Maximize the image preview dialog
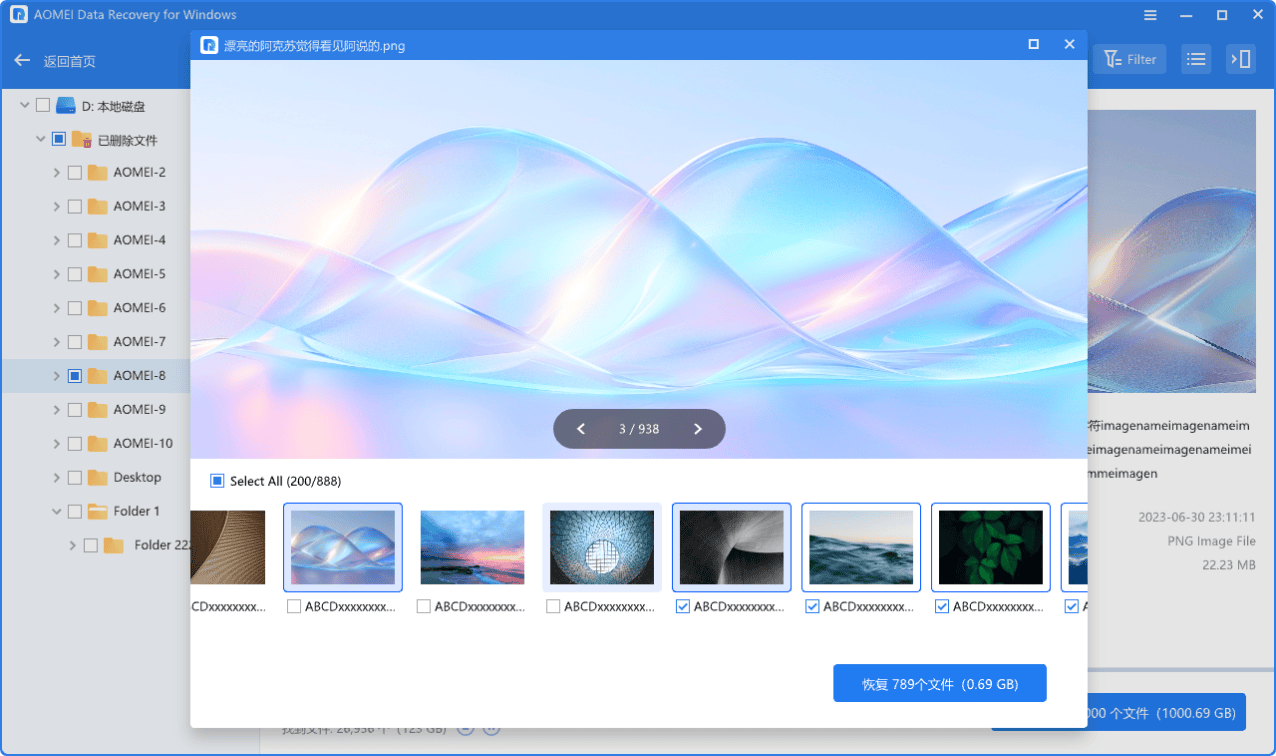The height and width of the screenshot is (756, 1276). 1033,45
